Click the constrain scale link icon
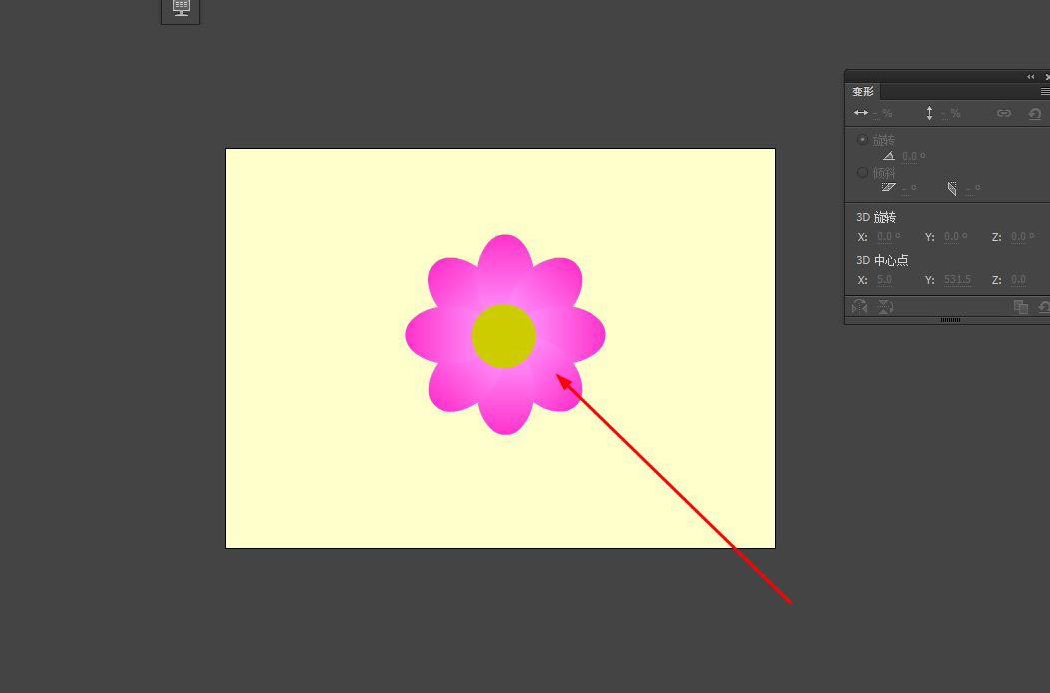This screenshot has height=693, width=1050. click(x=1005, y=113)
